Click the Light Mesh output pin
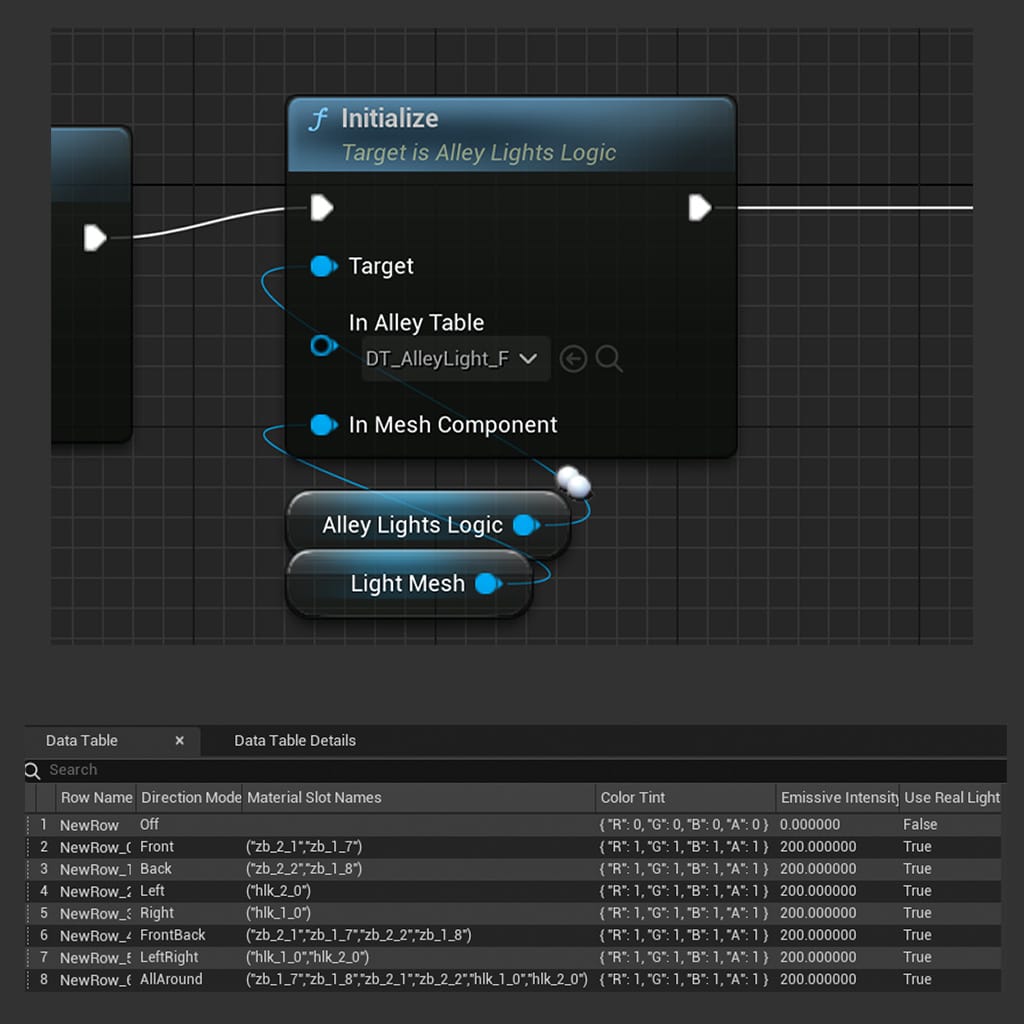 (486, 583)
